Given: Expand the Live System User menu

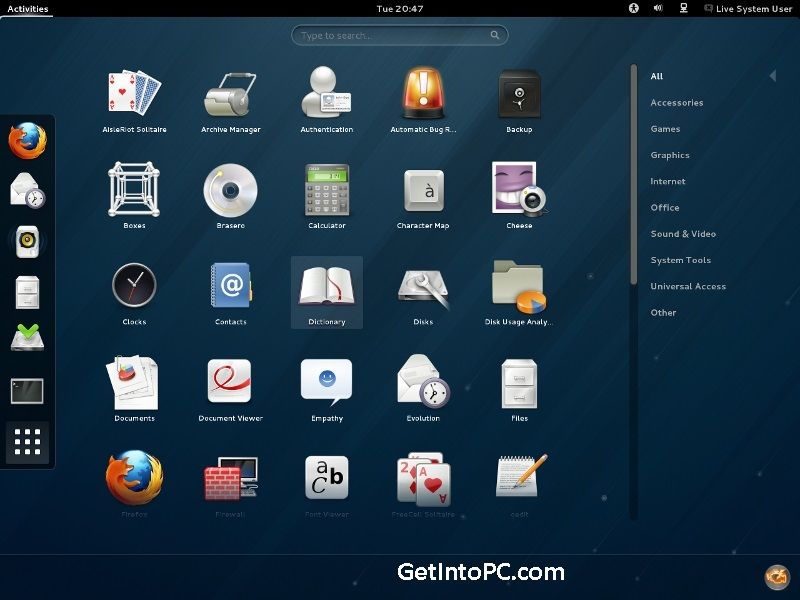Looking at the screenshot, I should (748, 8).
